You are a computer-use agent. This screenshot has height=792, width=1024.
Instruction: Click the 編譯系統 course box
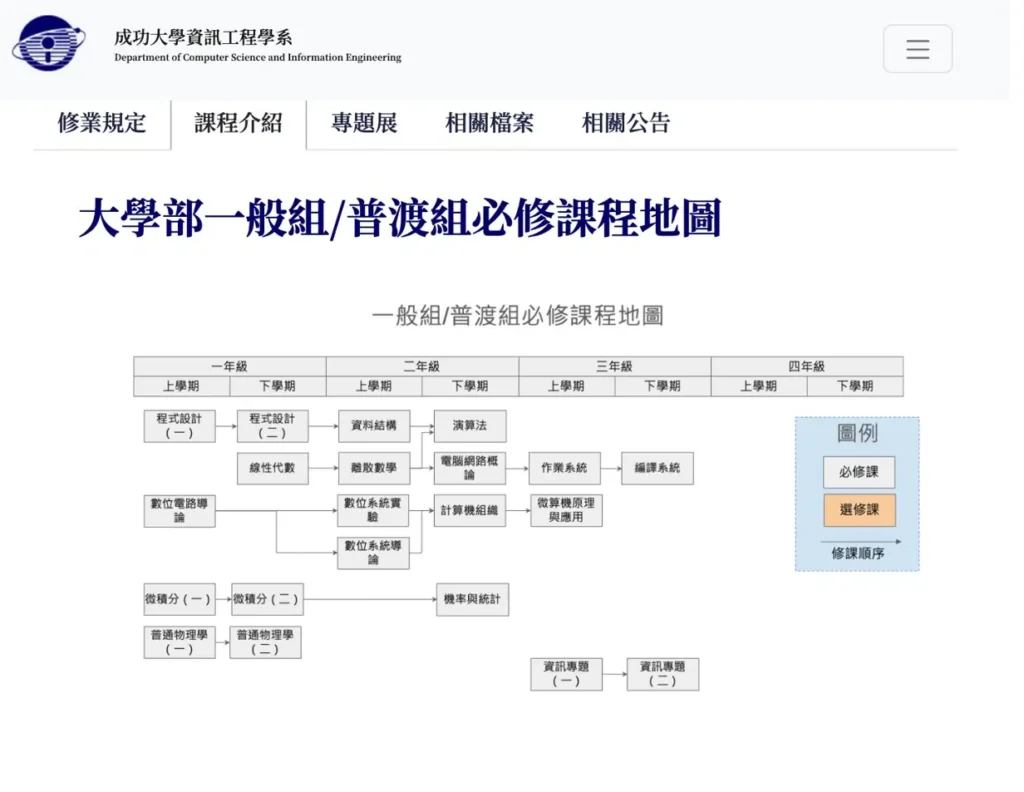[658, 468]
